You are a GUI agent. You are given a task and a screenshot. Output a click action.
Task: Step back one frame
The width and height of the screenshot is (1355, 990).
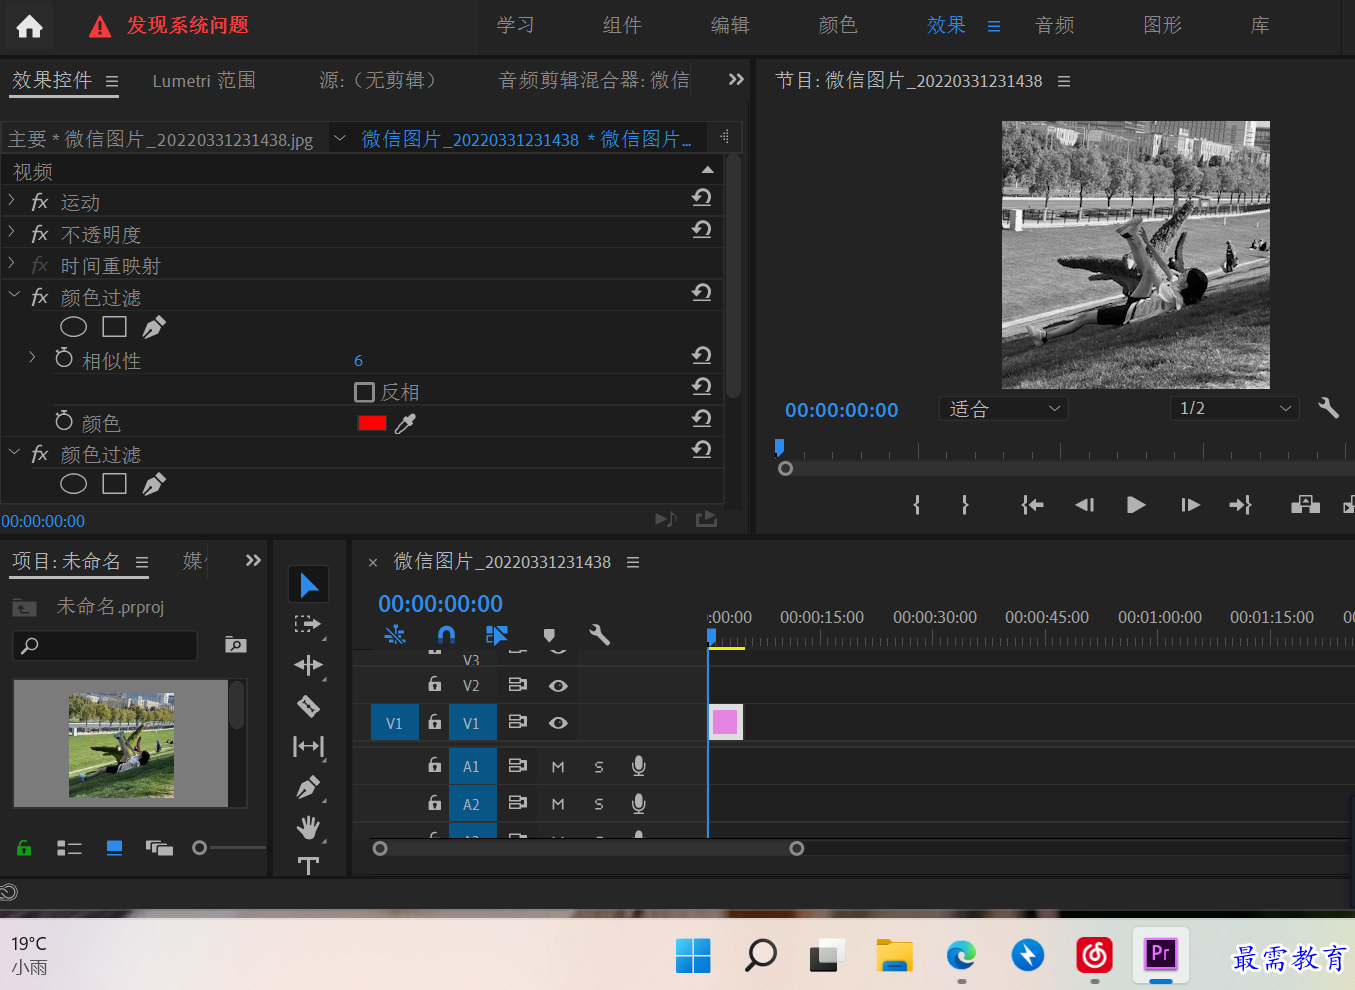[1084, 505]
